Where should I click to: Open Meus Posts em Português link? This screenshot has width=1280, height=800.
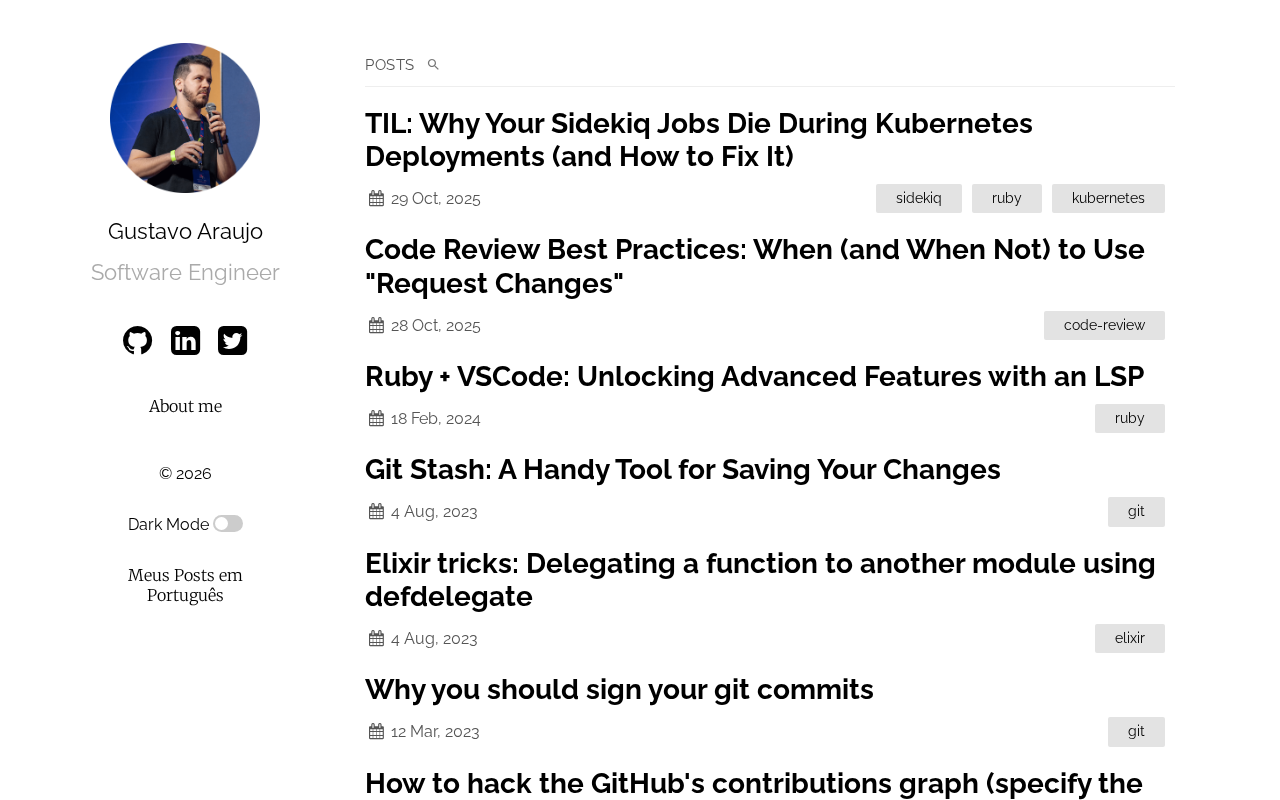point(185,585)
